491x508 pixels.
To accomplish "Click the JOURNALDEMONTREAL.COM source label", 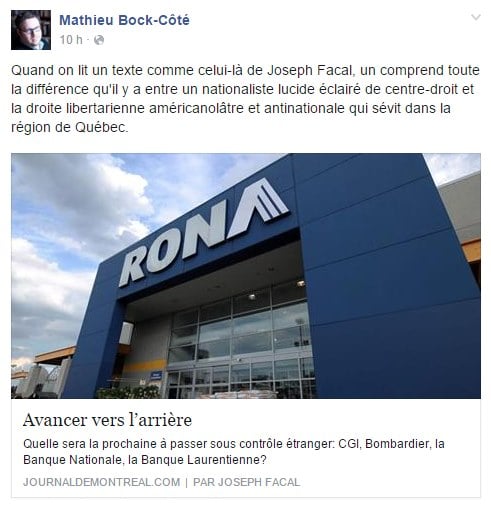I will [x=101, y=482].
